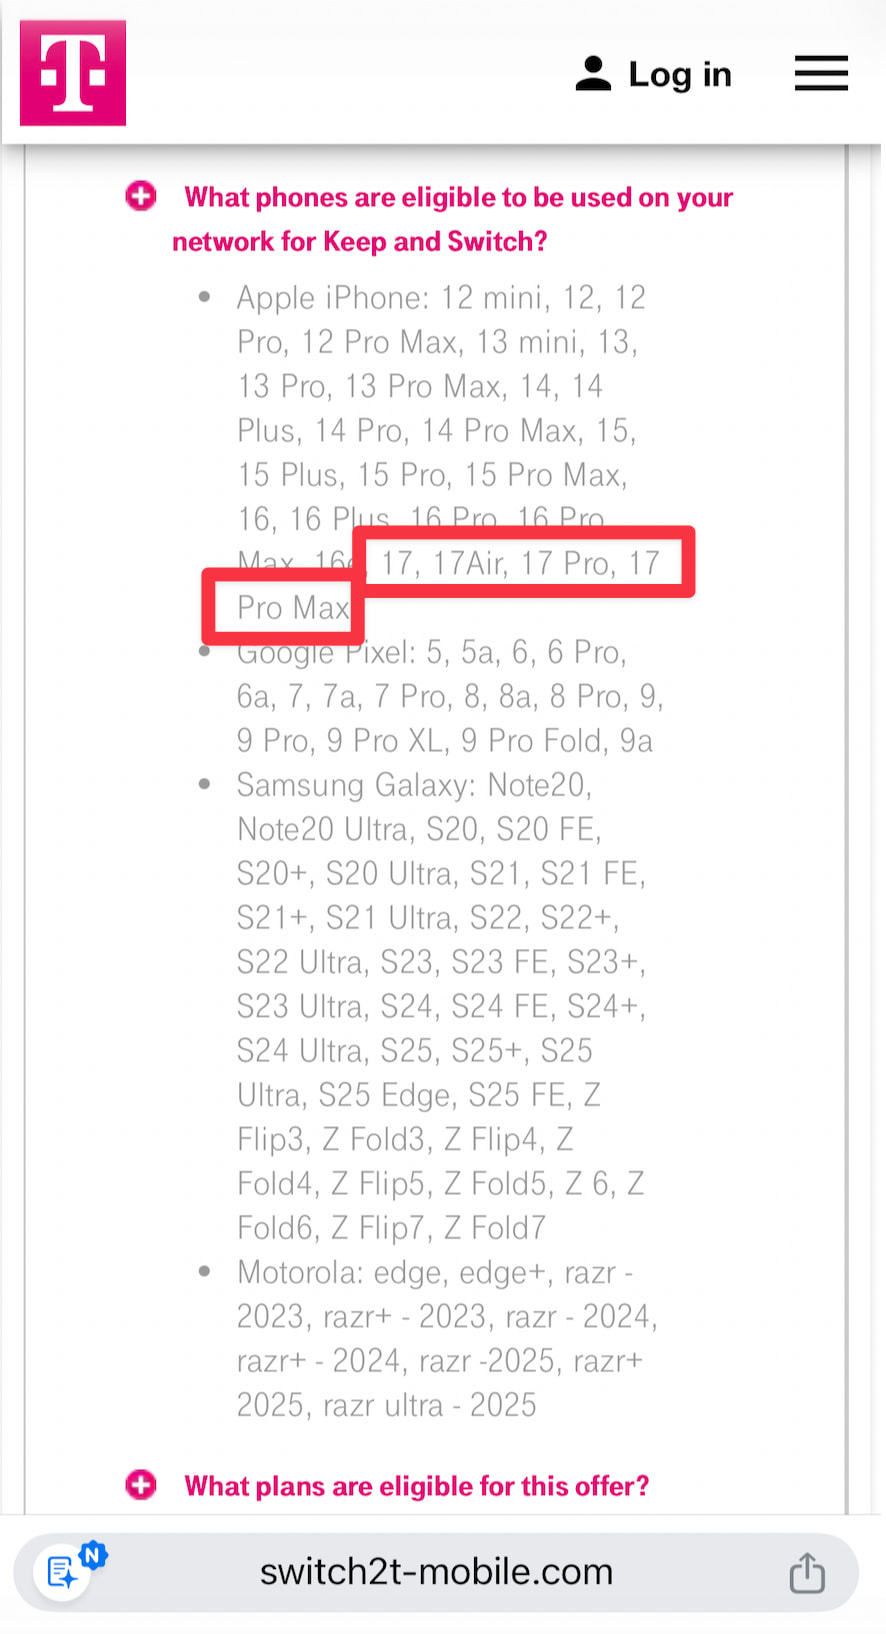
Task: Click the blue N badge on reader icon
Action: (93, 1555)
